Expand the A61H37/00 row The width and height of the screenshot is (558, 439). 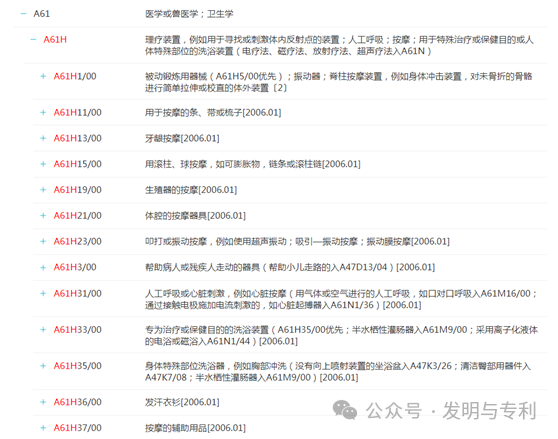point(43,428)
